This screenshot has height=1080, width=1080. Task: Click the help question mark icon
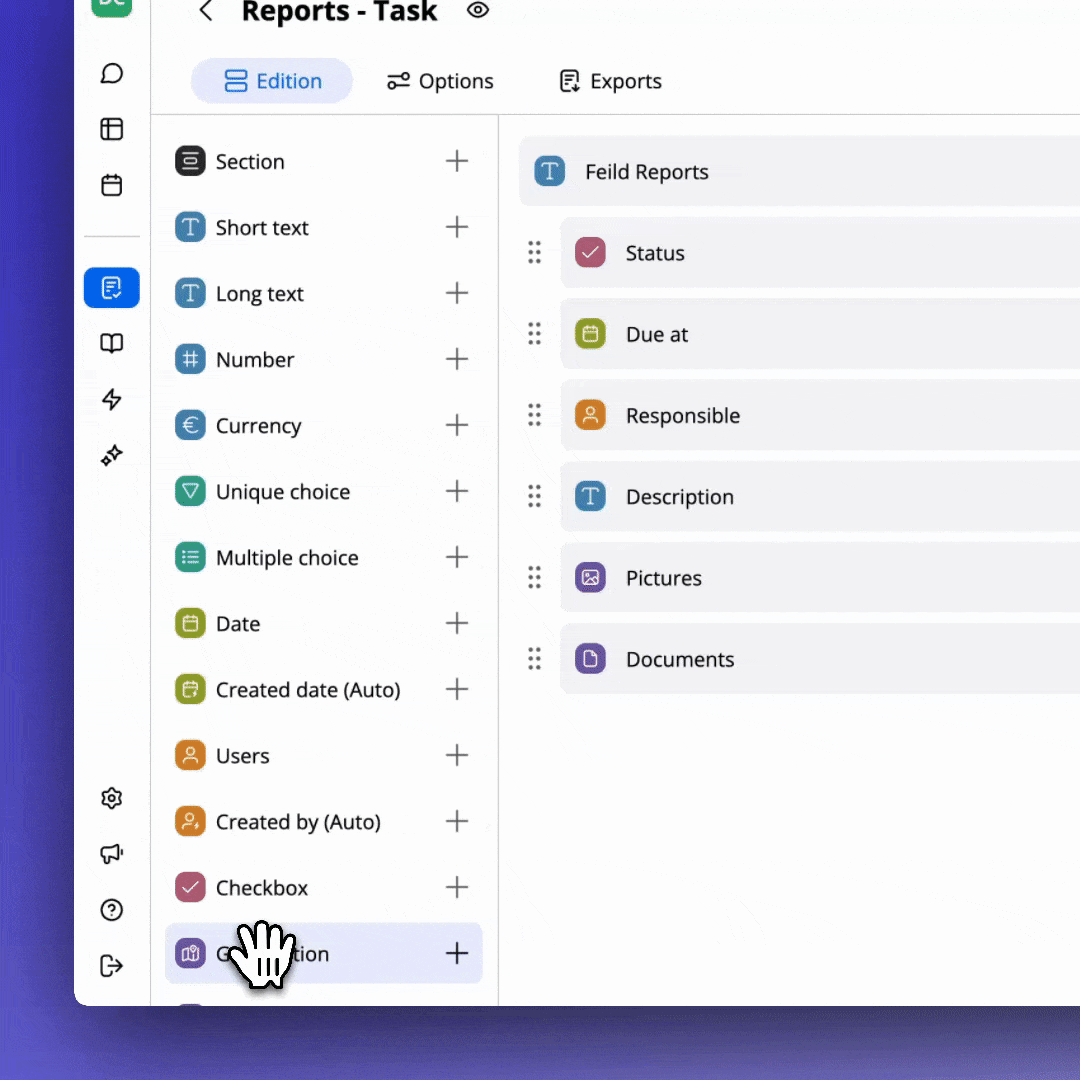111,910
